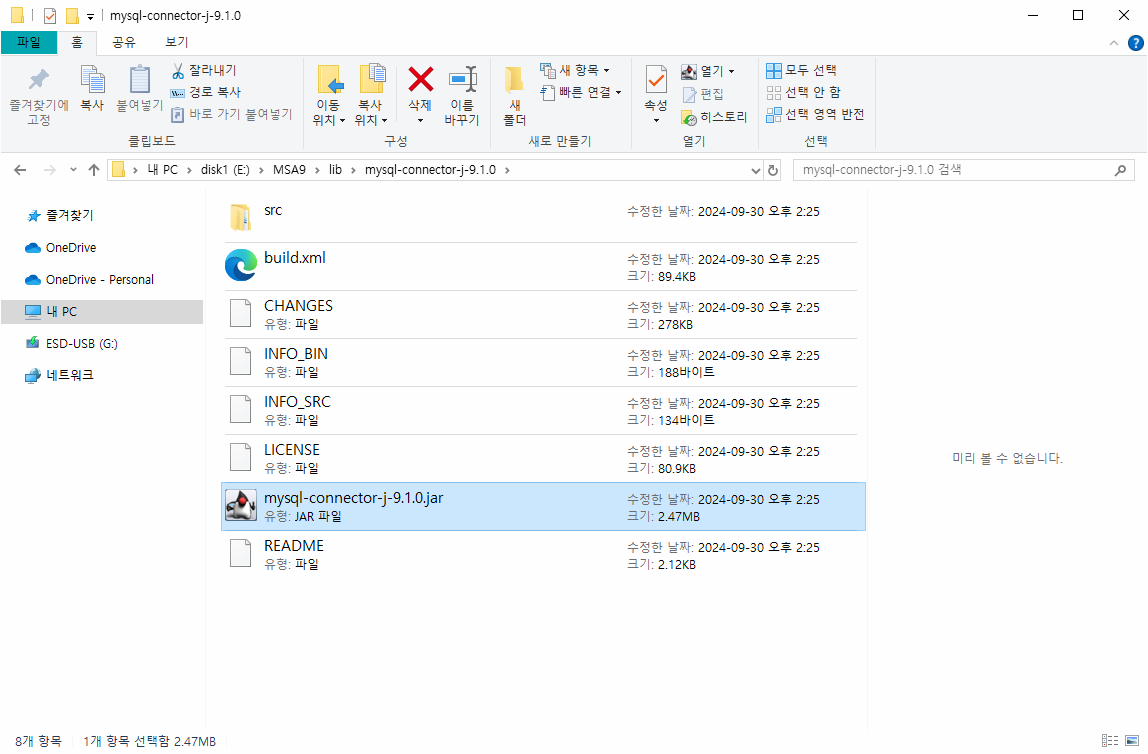The width and height of the screenshot is (1148, 754).
Task: Click the Paste (붙여넣기) ribbon icon
Action: click(139, 81)
